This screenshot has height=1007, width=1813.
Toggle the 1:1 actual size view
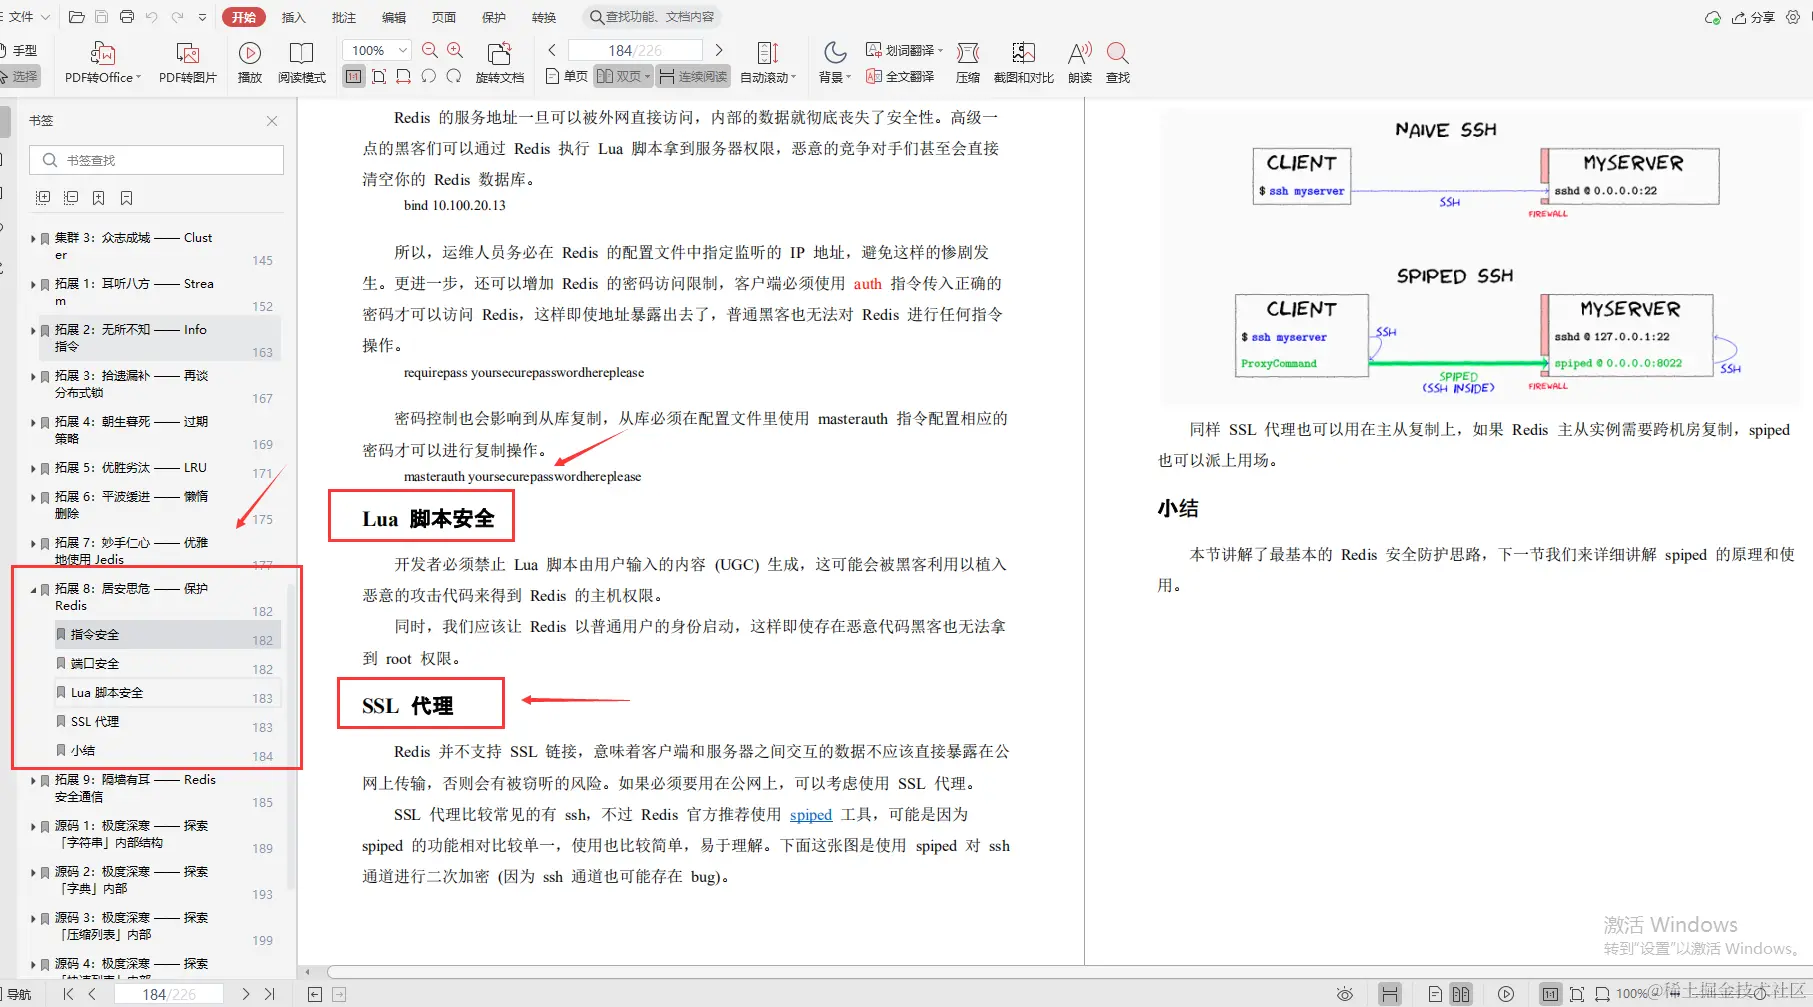[x=353, y=75]
